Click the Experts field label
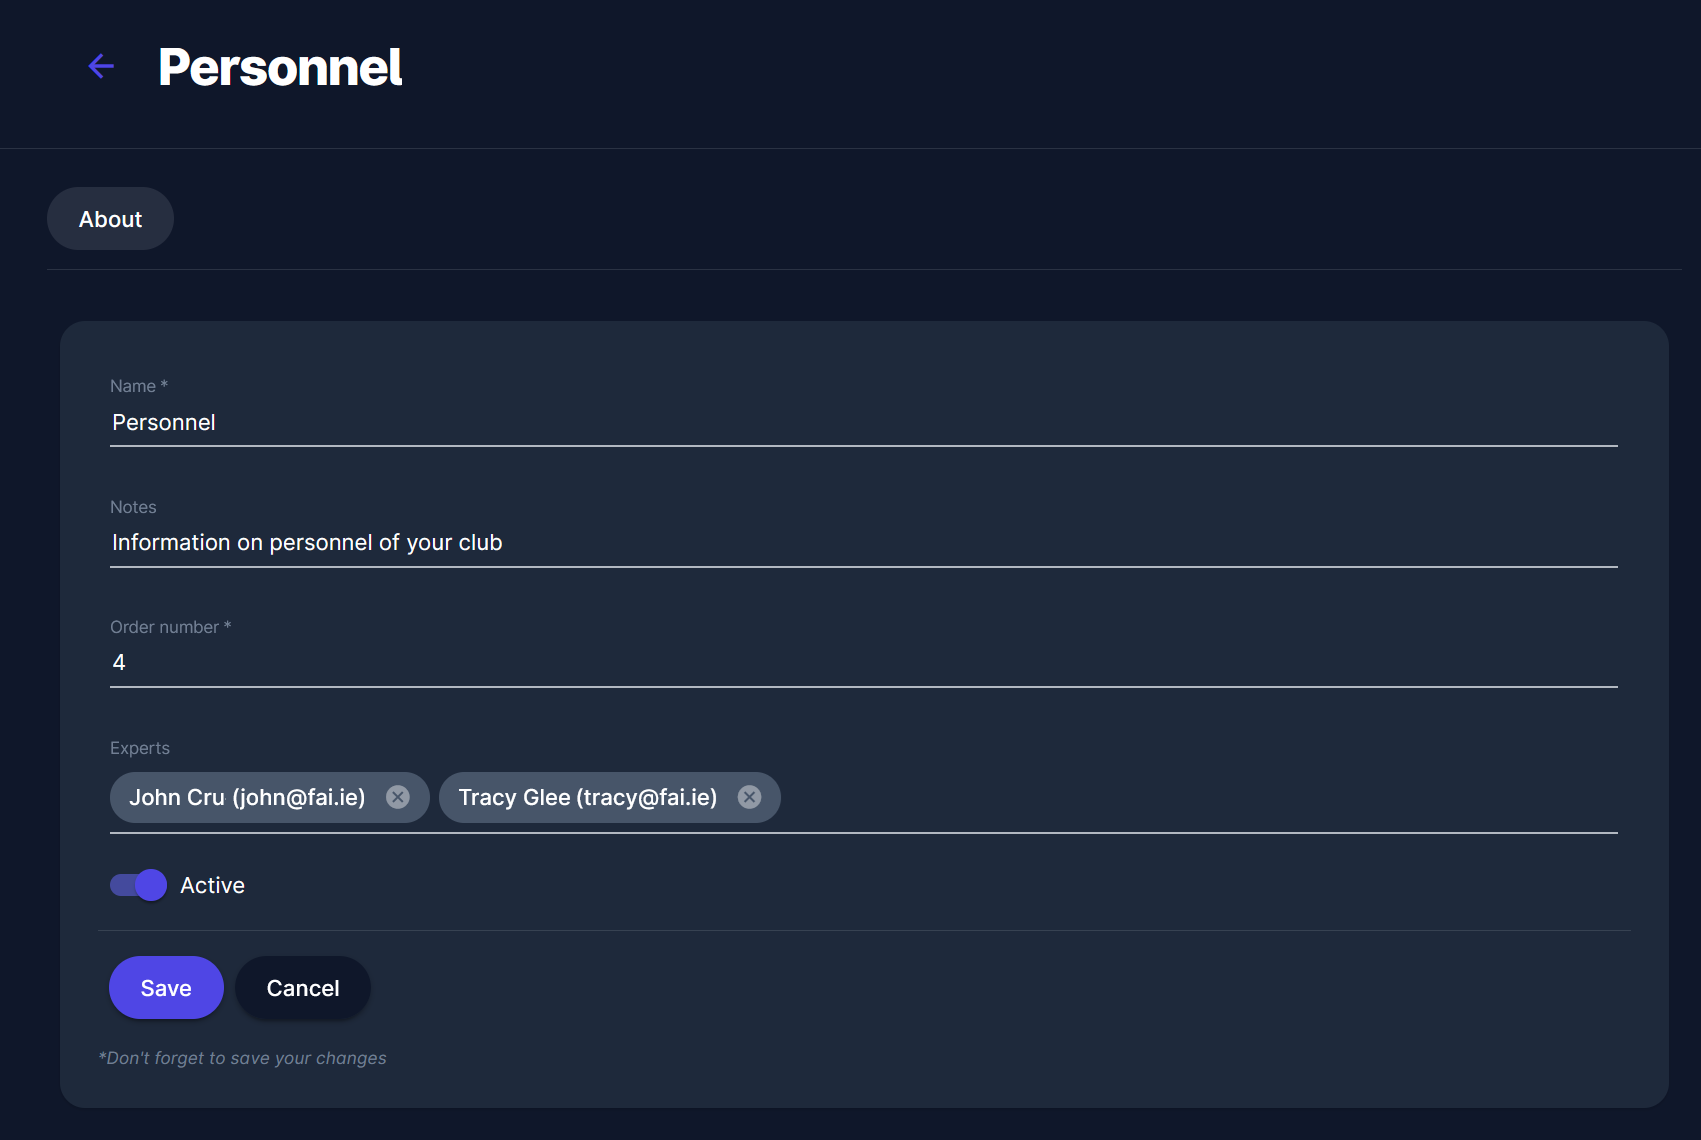The image size is (1701, 1140). click(x=140, y=748)
